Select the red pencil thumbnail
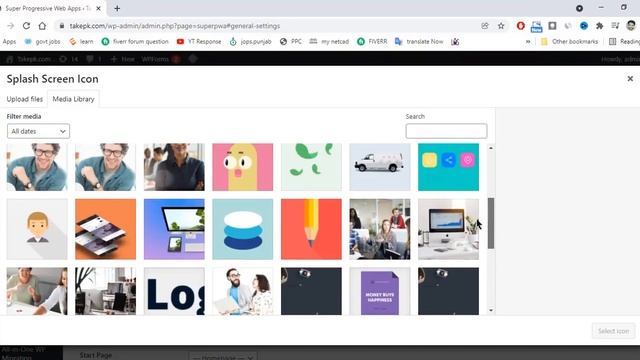 click(x=311, y=229)
